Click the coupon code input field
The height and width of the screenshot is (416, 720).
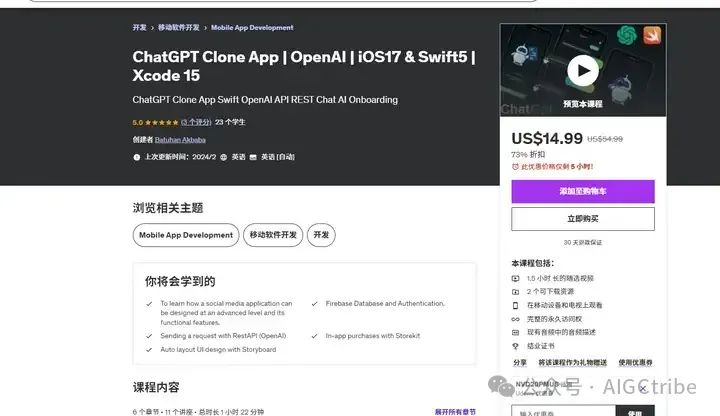pos(563,411)
